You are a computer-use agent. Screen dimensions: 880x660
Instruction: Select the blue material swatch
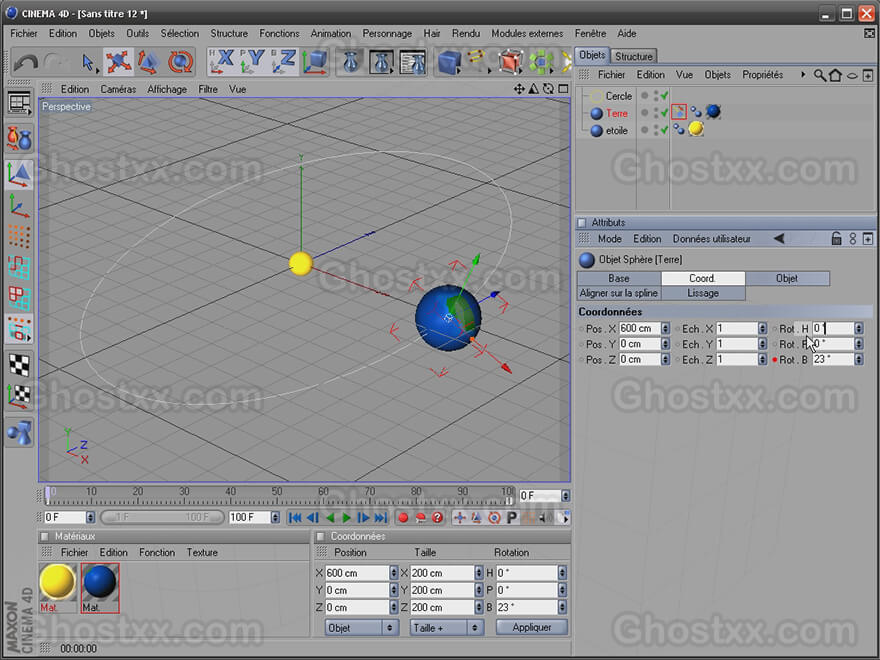[100, 582]
